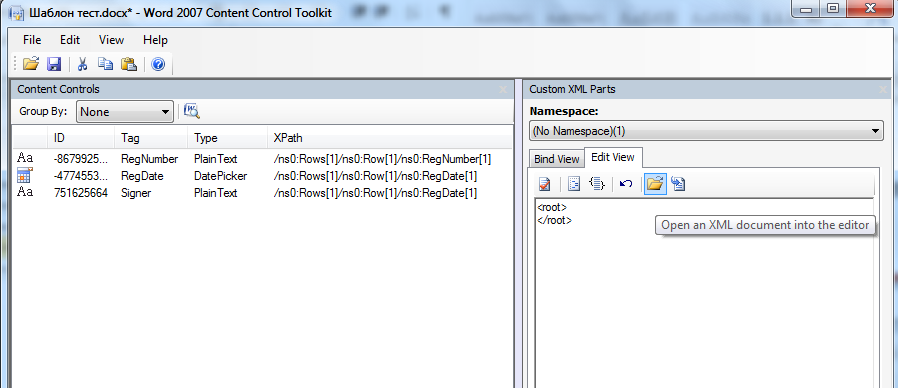Screen dimensions: 898x388
Task: Open the View menu
Action: (x=111, y=40)
